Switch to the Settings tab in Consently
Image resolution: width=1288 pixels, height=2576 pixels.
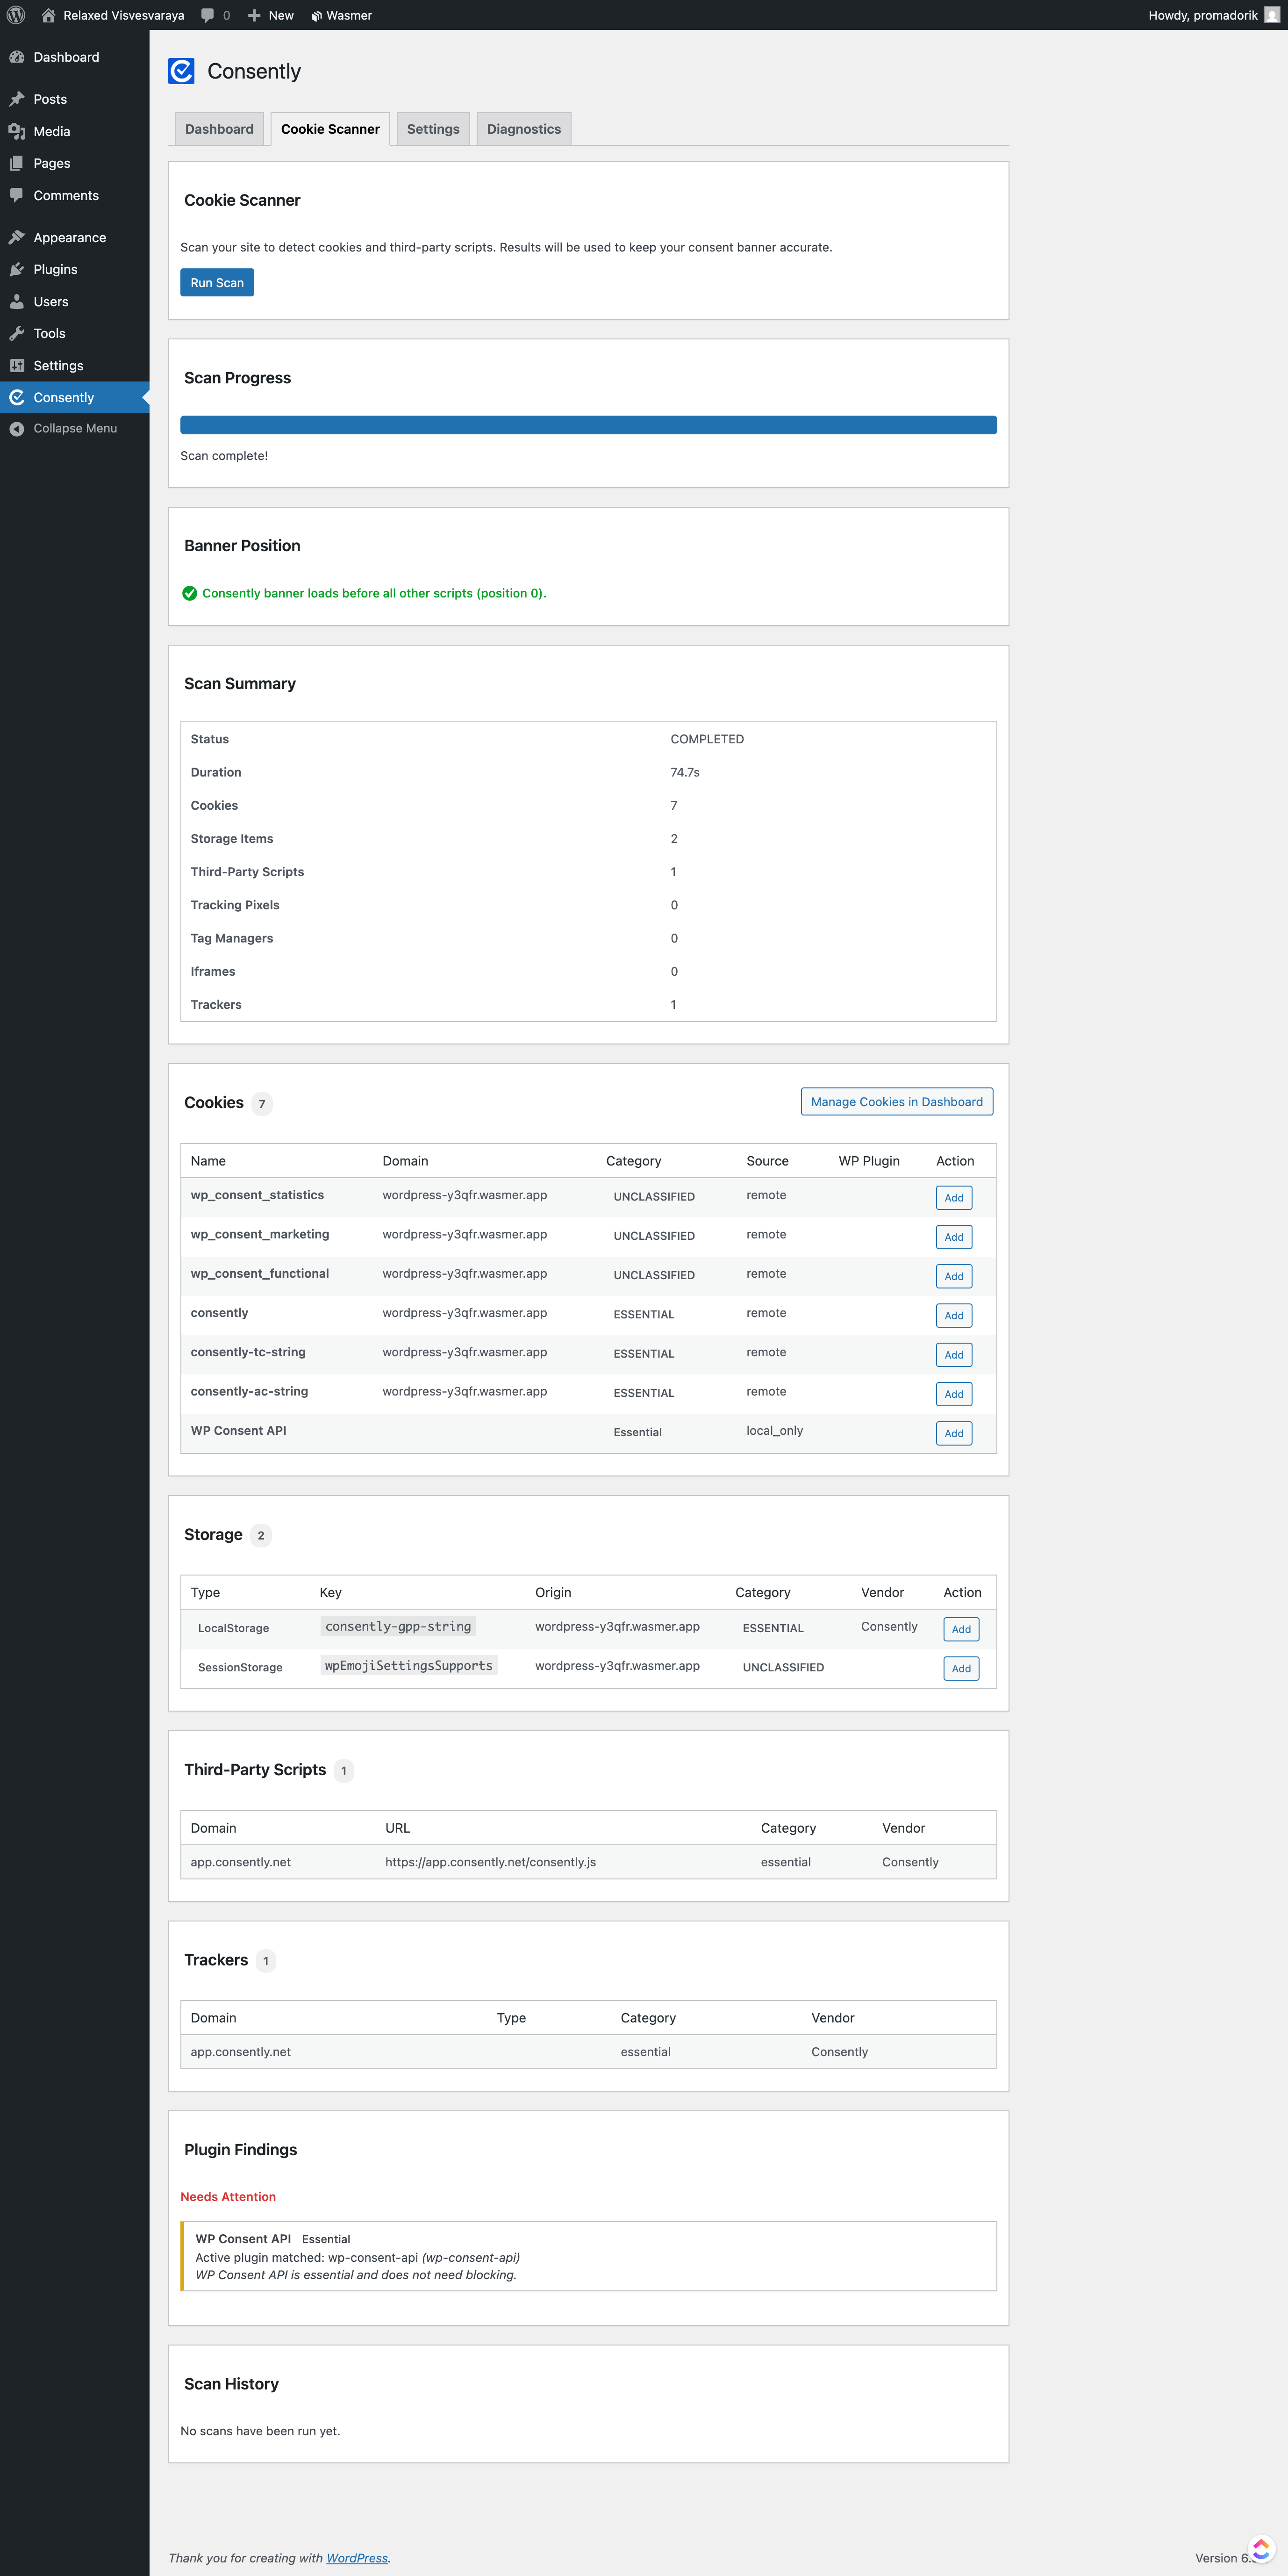coord(433,129)
